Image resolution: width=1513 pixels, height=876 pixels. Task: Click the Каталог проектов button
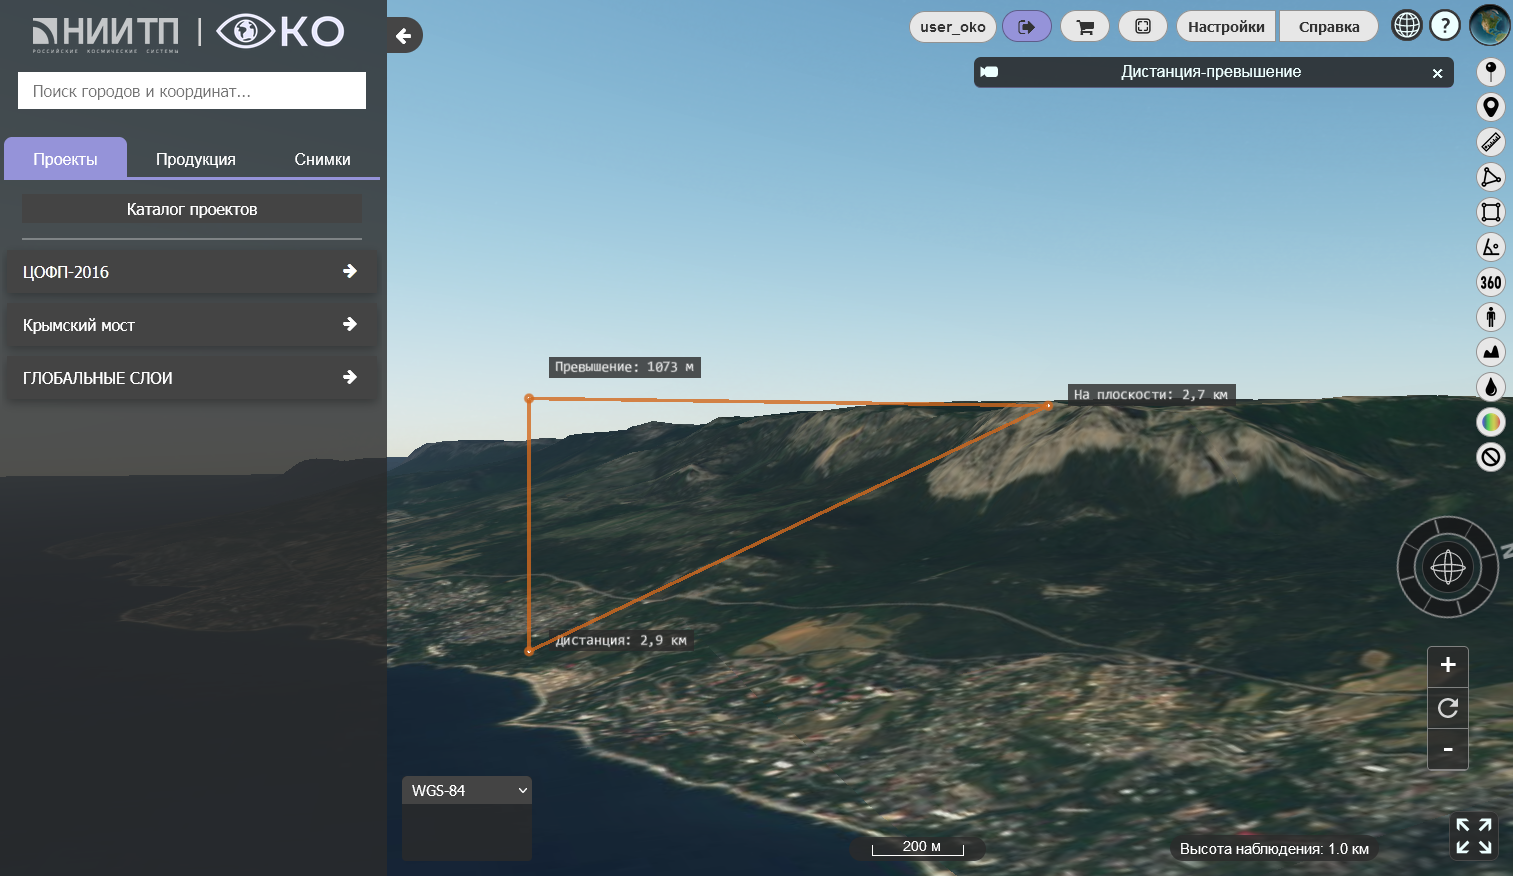click(x=192, y=209)
